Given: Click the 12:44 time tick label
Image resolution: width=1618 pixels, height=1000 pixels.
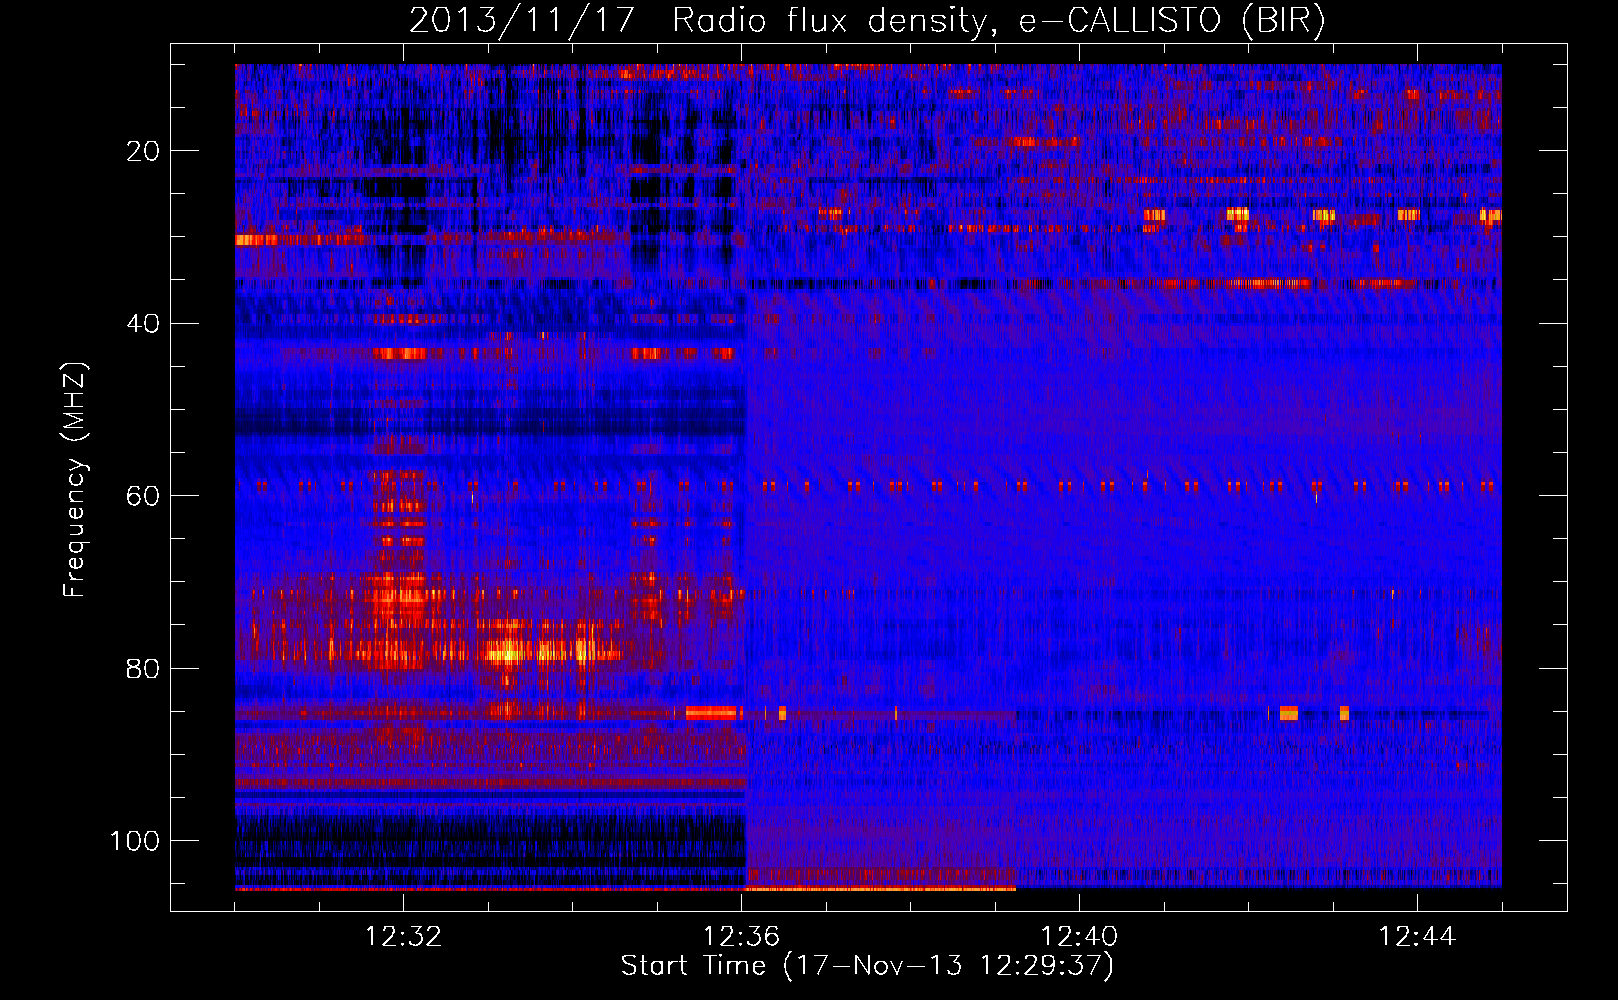Looking at the screenshot, I should pos(1417,937).
